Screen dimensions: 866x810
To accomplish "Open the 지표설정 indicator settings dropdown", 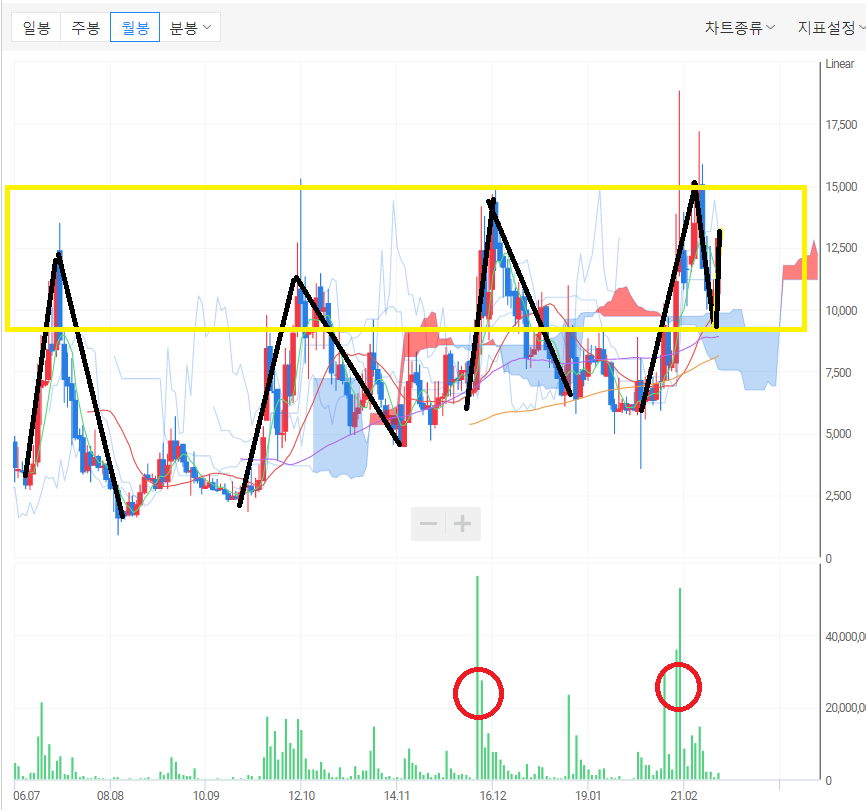I will click(830, 27).
